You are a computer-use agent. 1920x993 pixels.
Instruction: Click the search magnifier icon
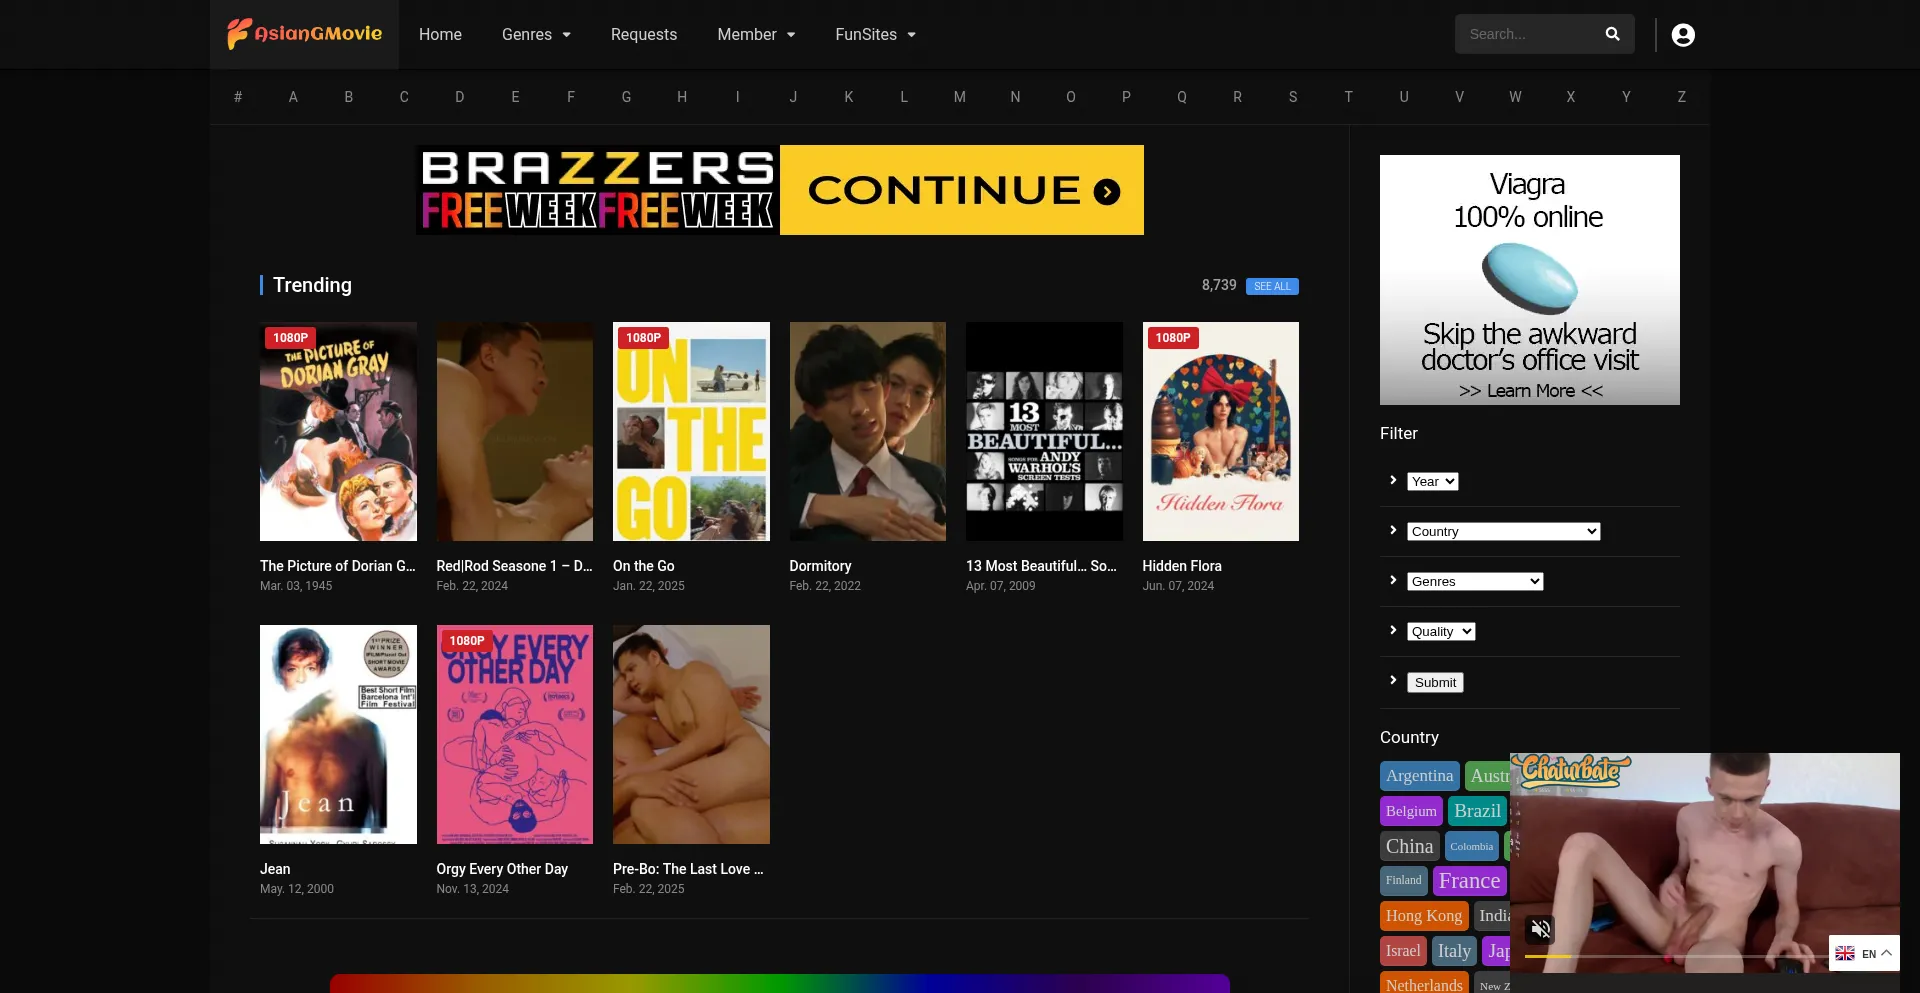(x=1612, y=34)
